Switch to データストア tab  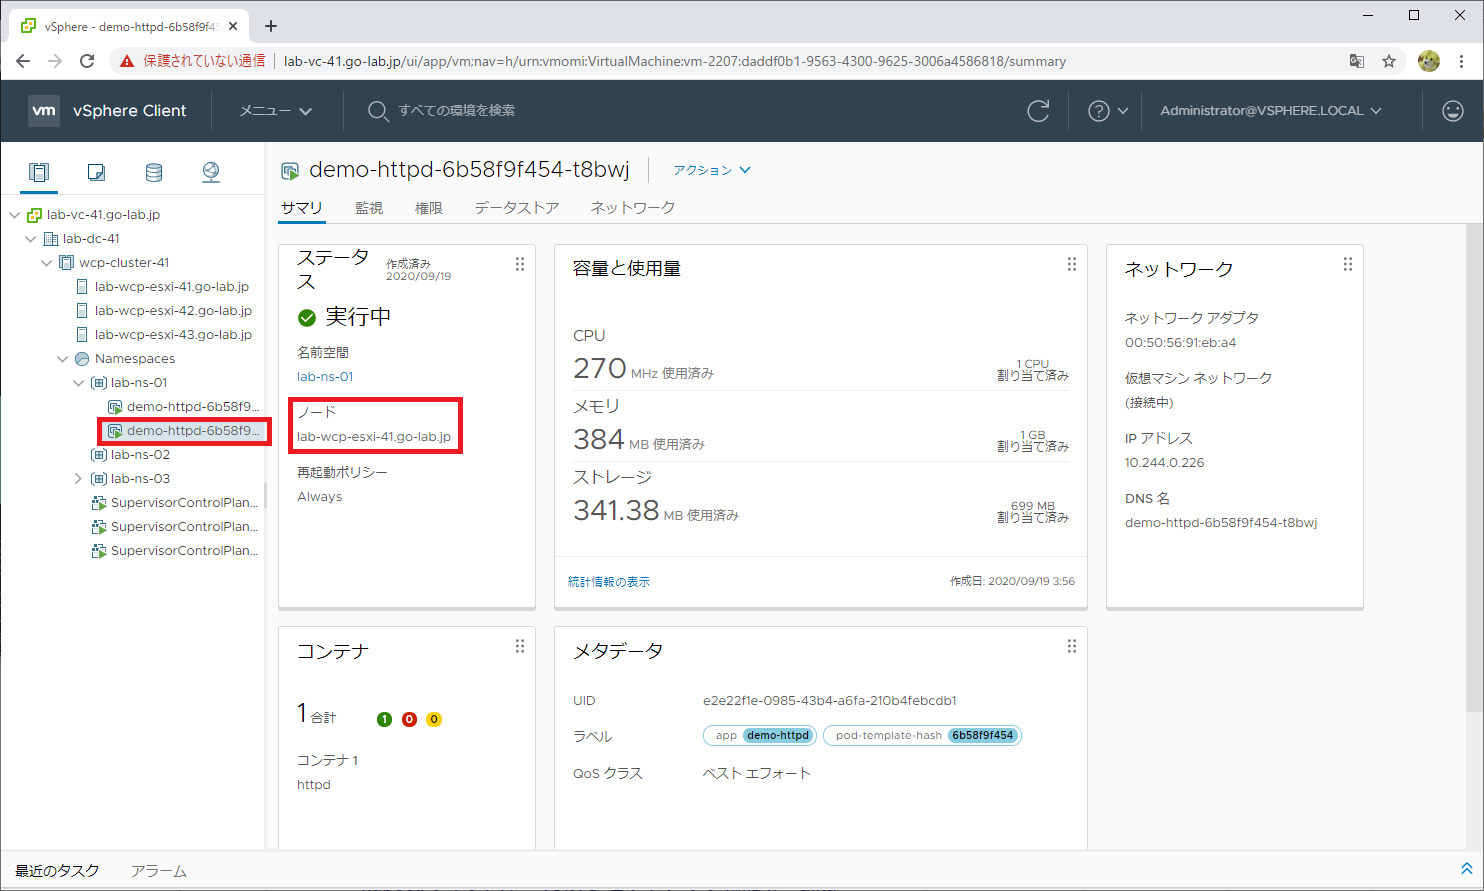point(517,208)
